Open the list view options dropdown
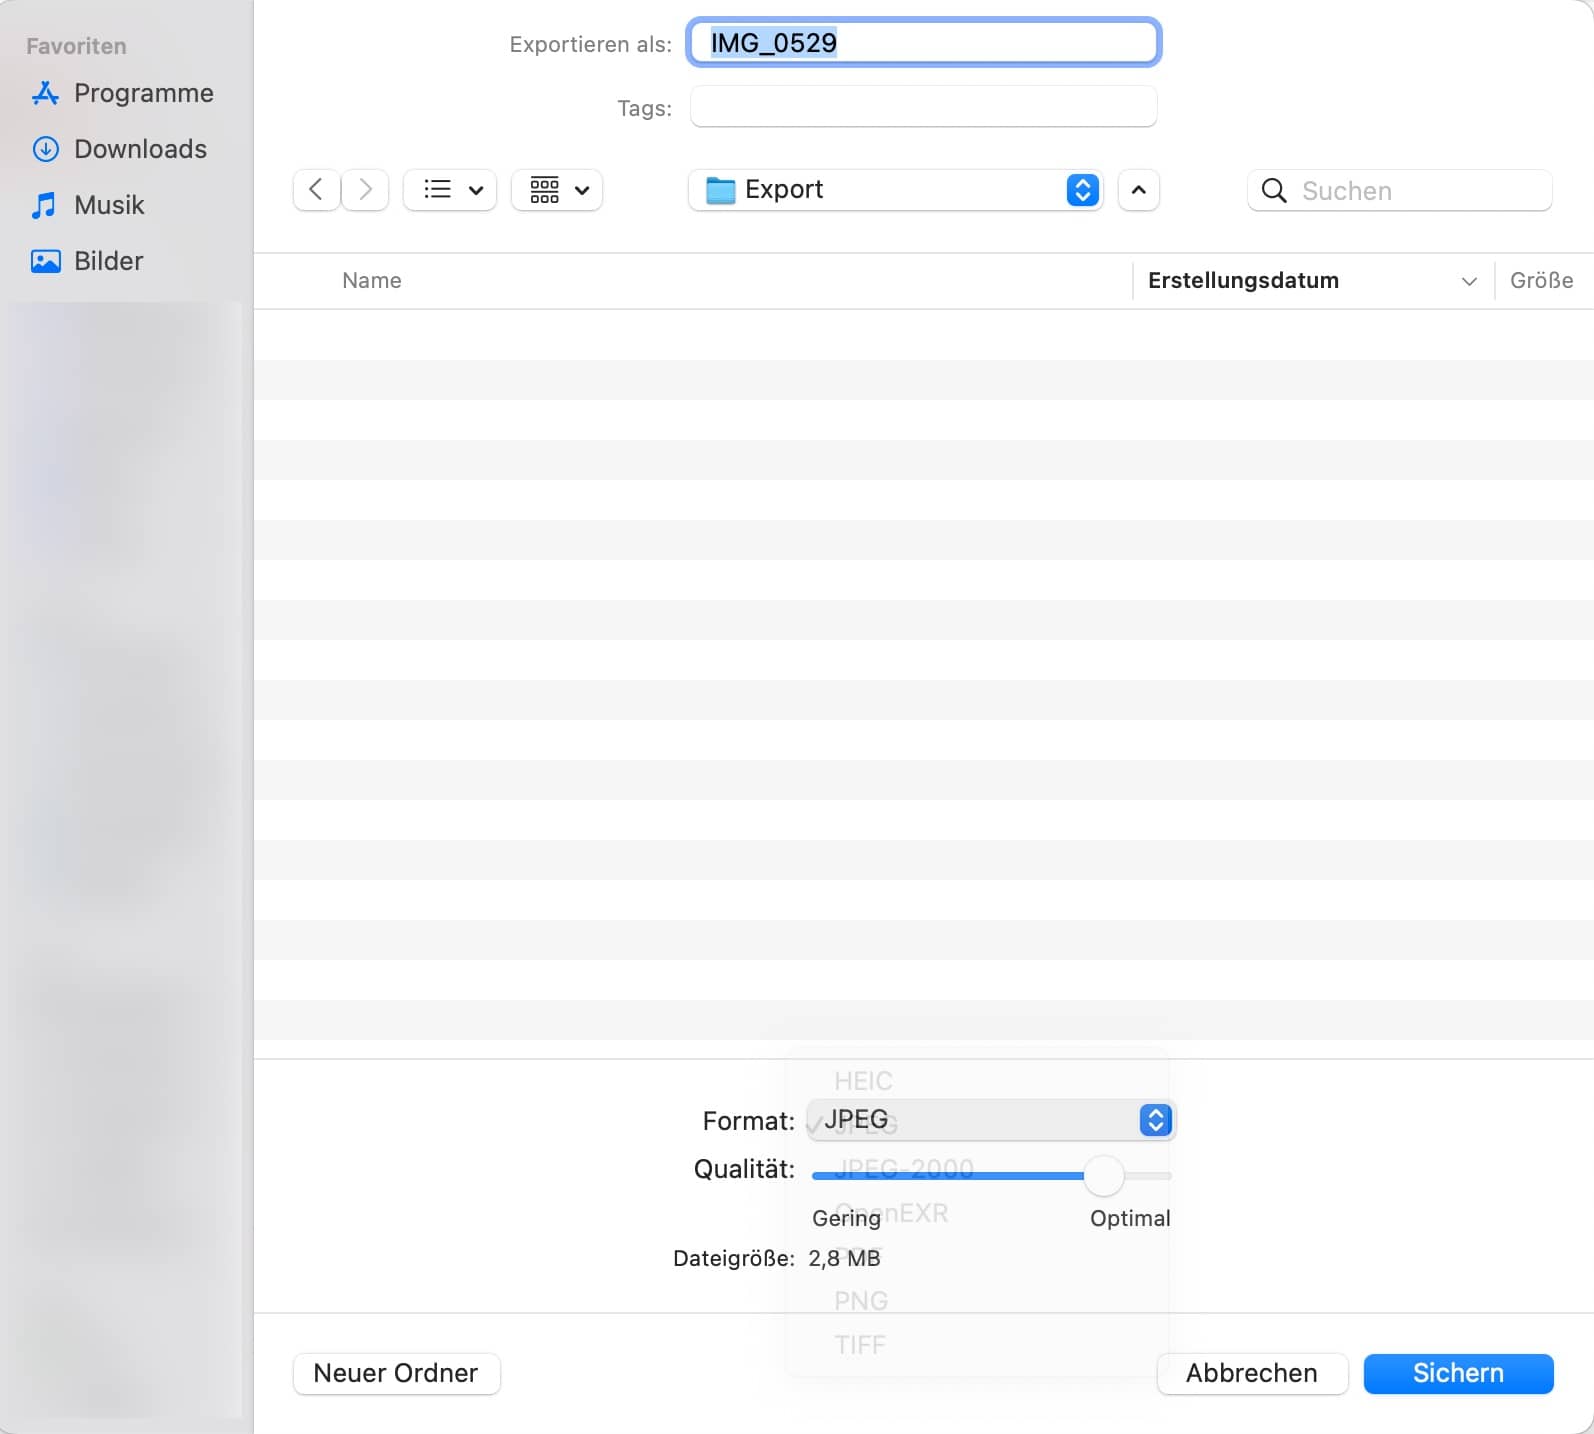The width and height of the screenshot is (1594, 1434). (x=450, y=189)
